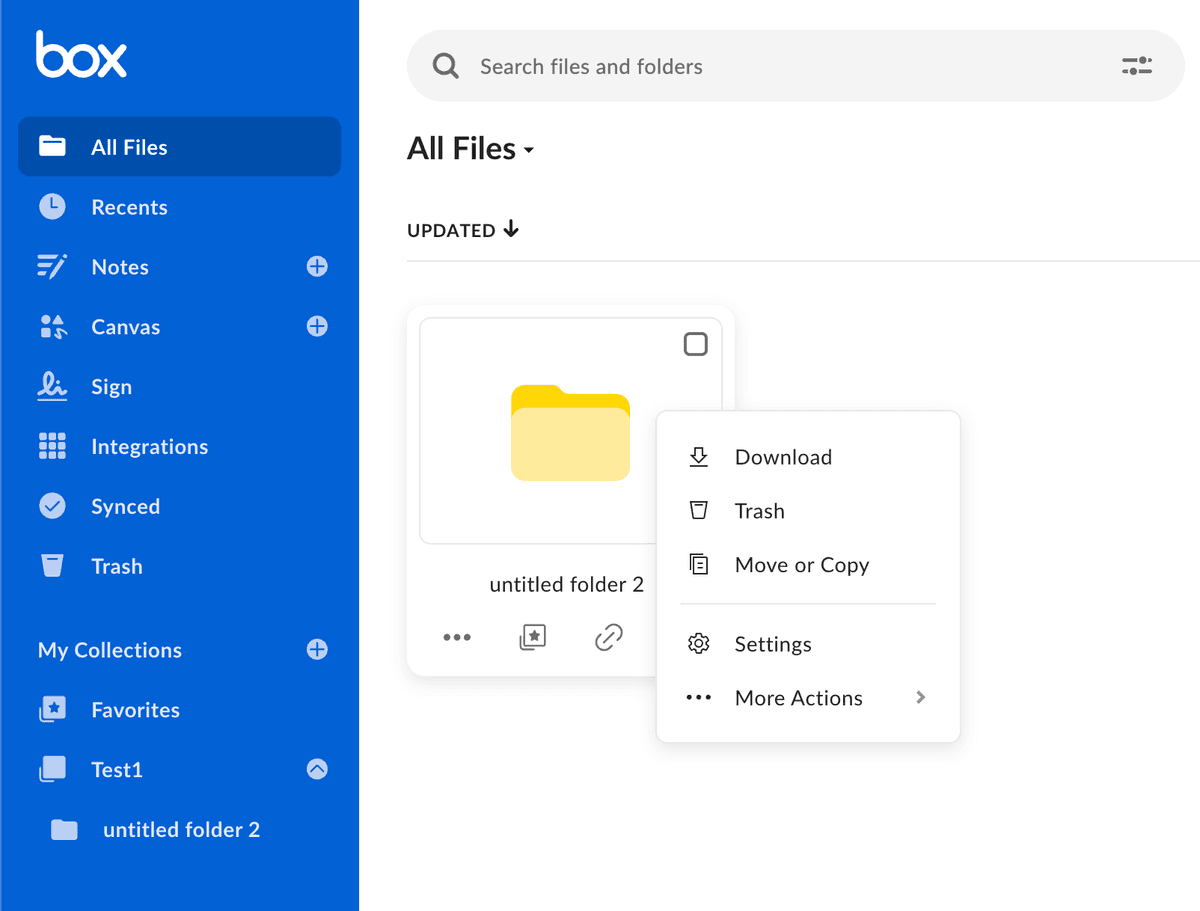The width and height of the screenshot is (1200, 911).
Task: Open Recents from the sidebar
Action: point(129,207)
